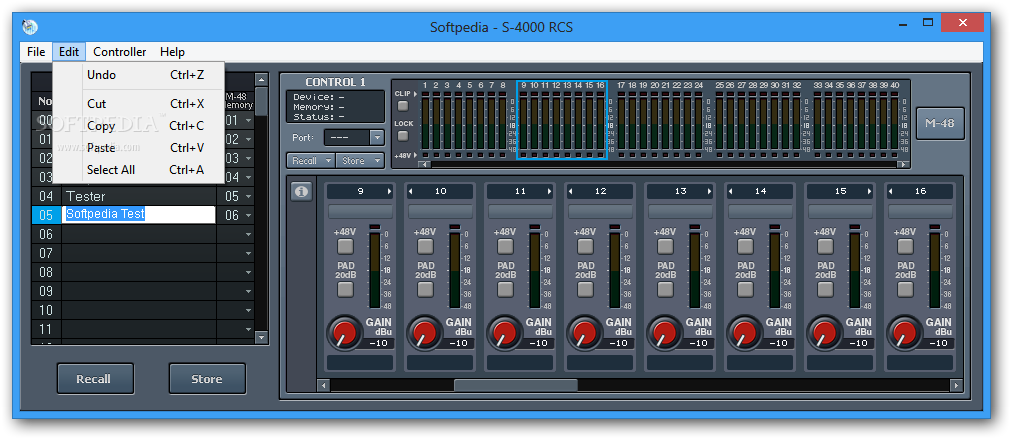Click the GAIN knob on channel 16

905,333
